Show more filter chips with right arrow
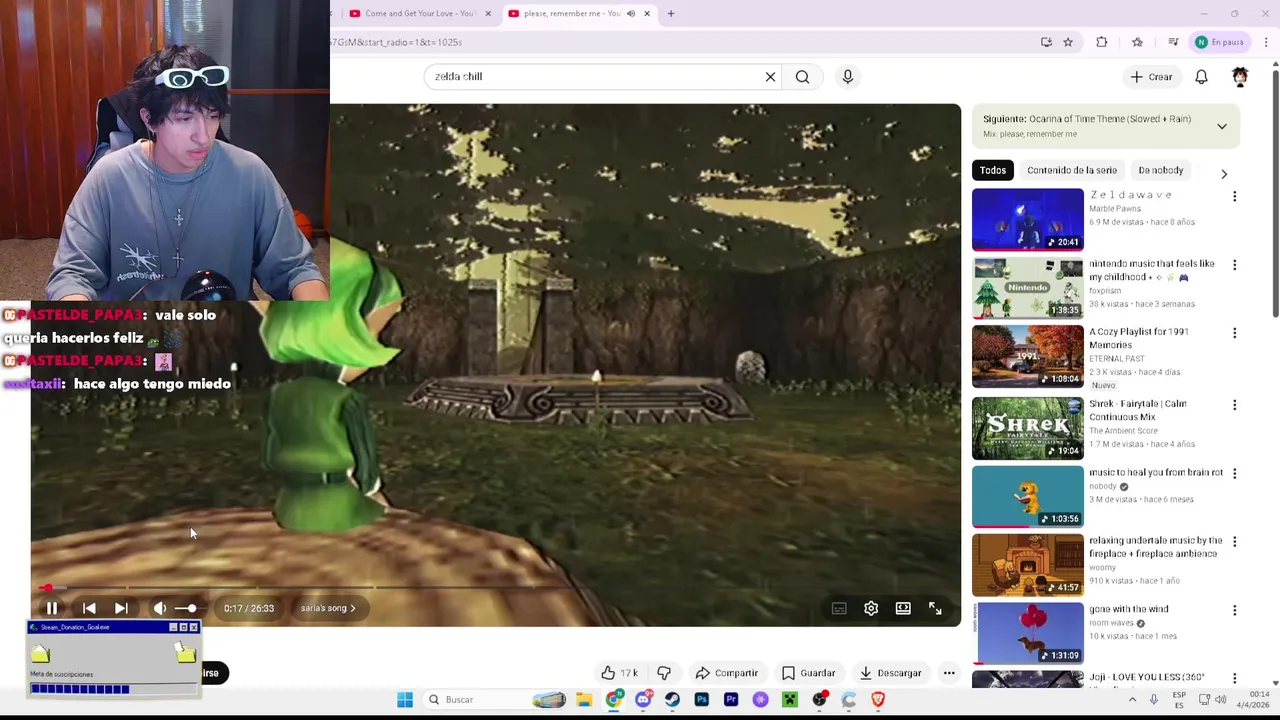 point(1224,174)
